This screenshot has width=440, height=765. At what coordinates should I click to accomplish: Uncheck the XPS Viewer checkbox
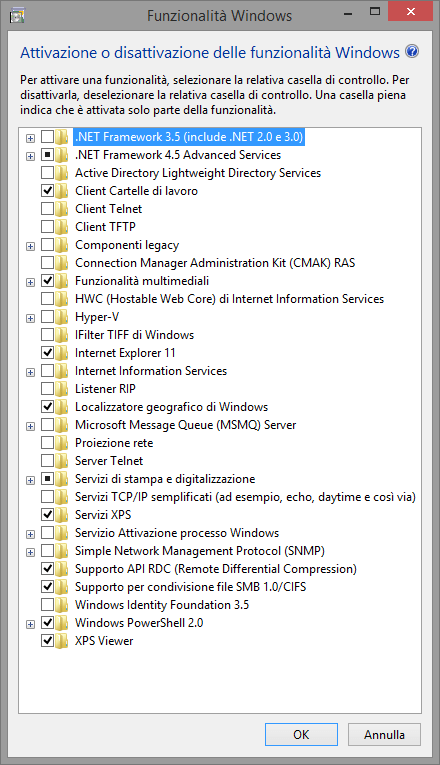pyautogui.click(x=47, y=641)
